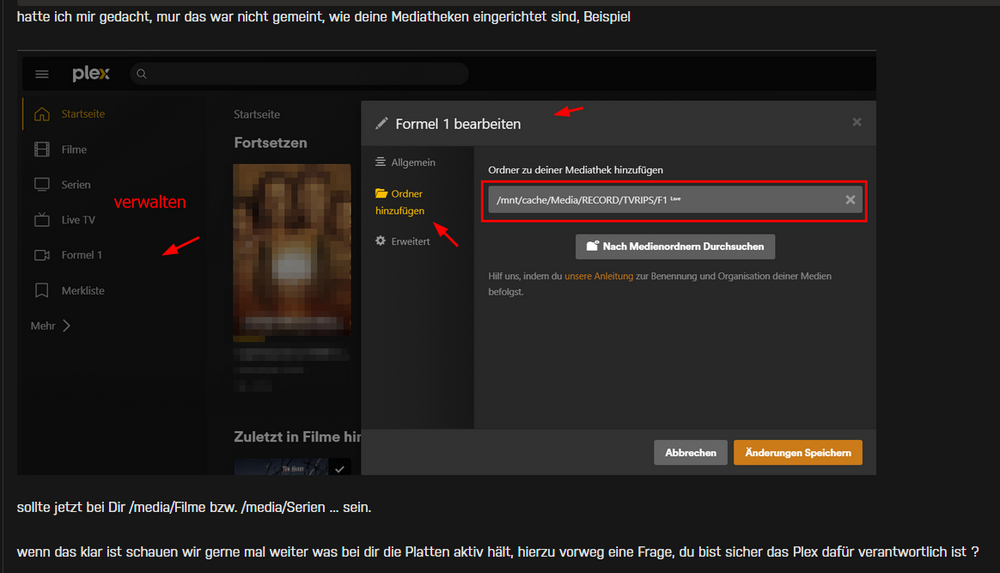Click the watched checkmark on the movie thumbnail

[339, 468]
